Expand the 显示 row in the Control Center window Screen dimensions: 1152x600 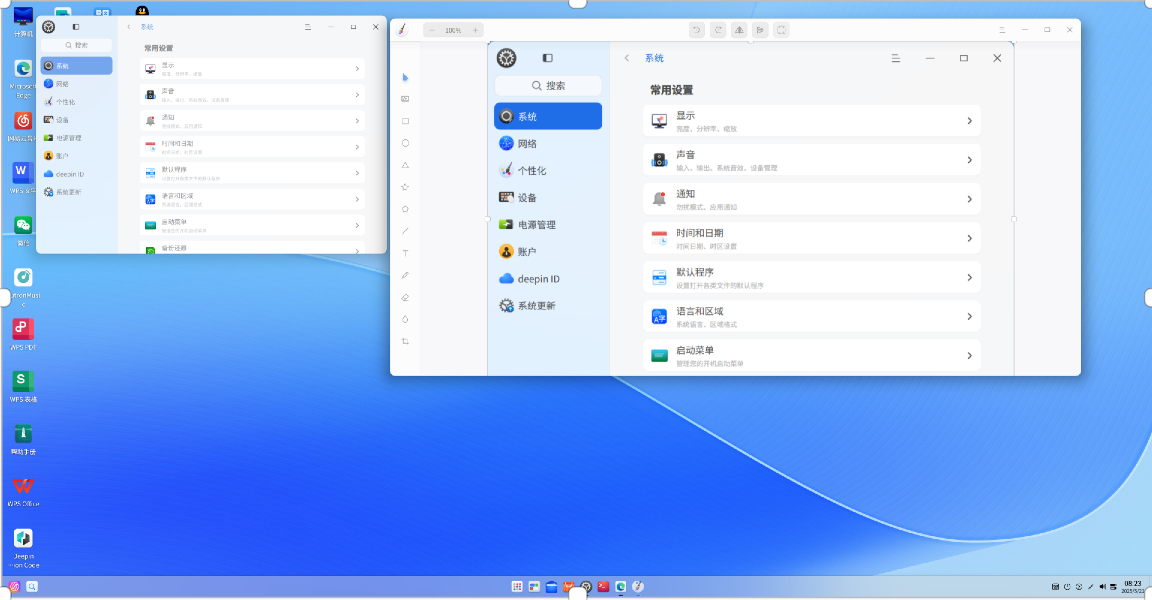(252, 68)
